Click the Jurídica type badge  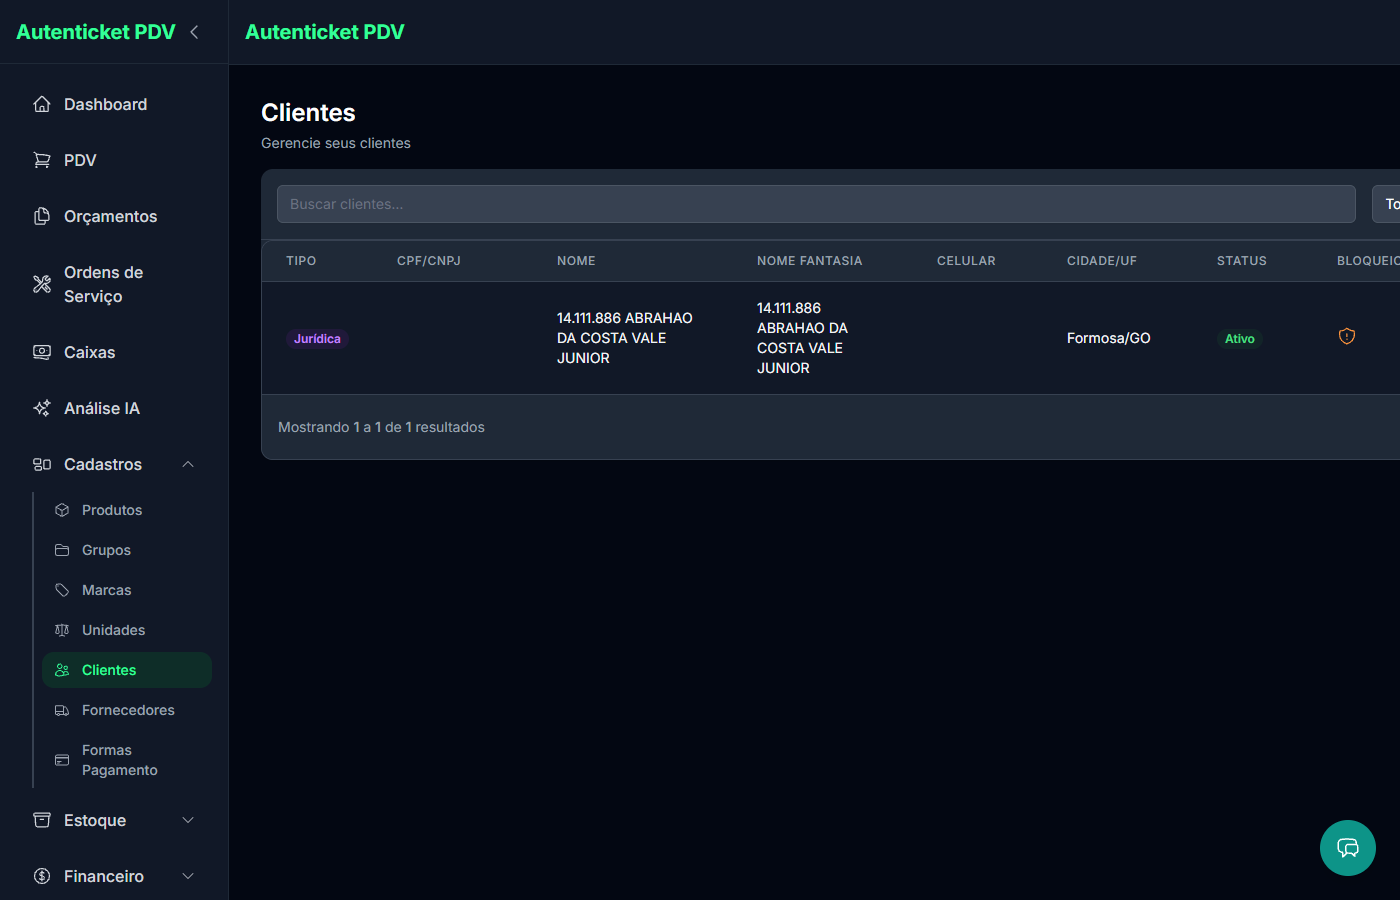pyautogui.click(x=317, y=339)
